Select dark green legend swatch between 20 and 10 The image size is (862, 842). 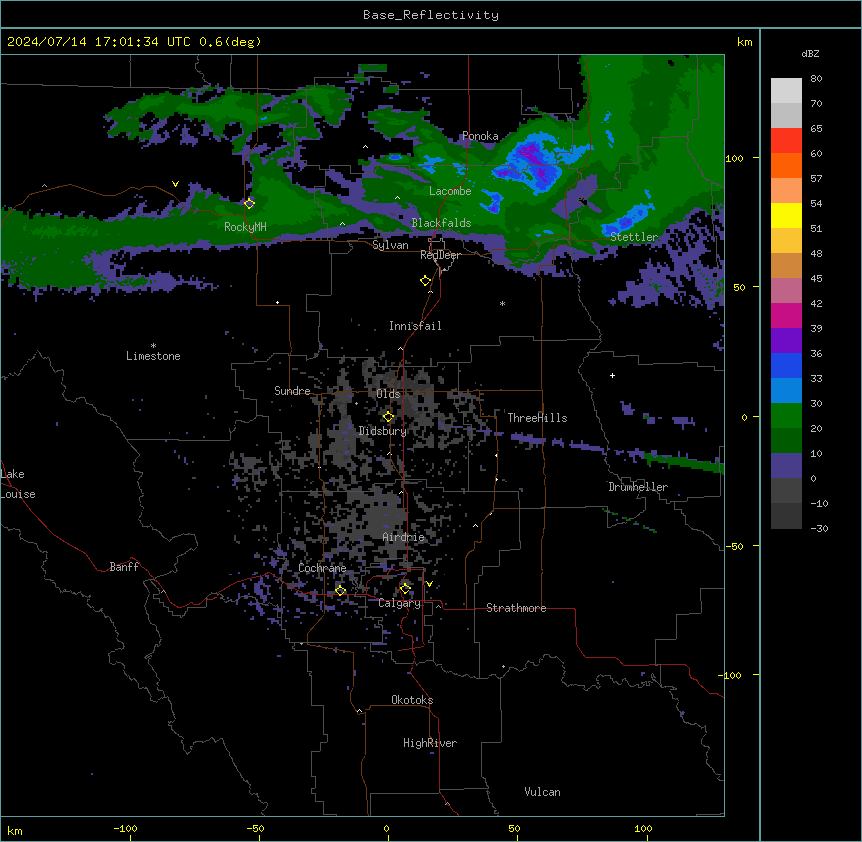(x=786, y=440)
